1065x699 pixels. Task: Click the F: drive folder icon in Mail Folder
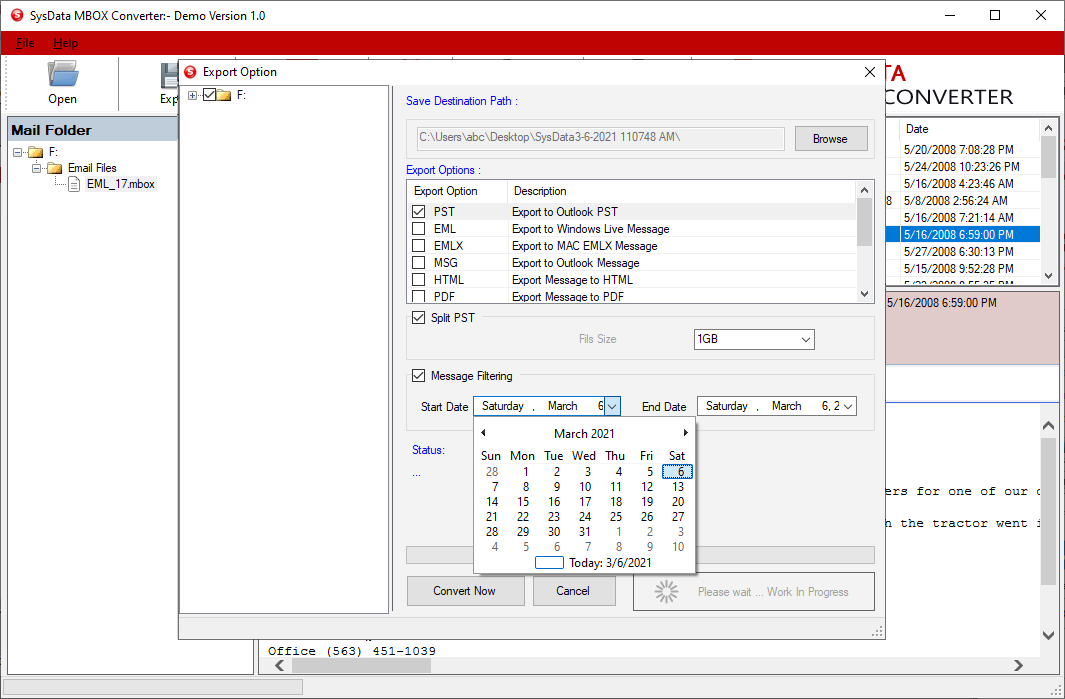tap(35, 152)
